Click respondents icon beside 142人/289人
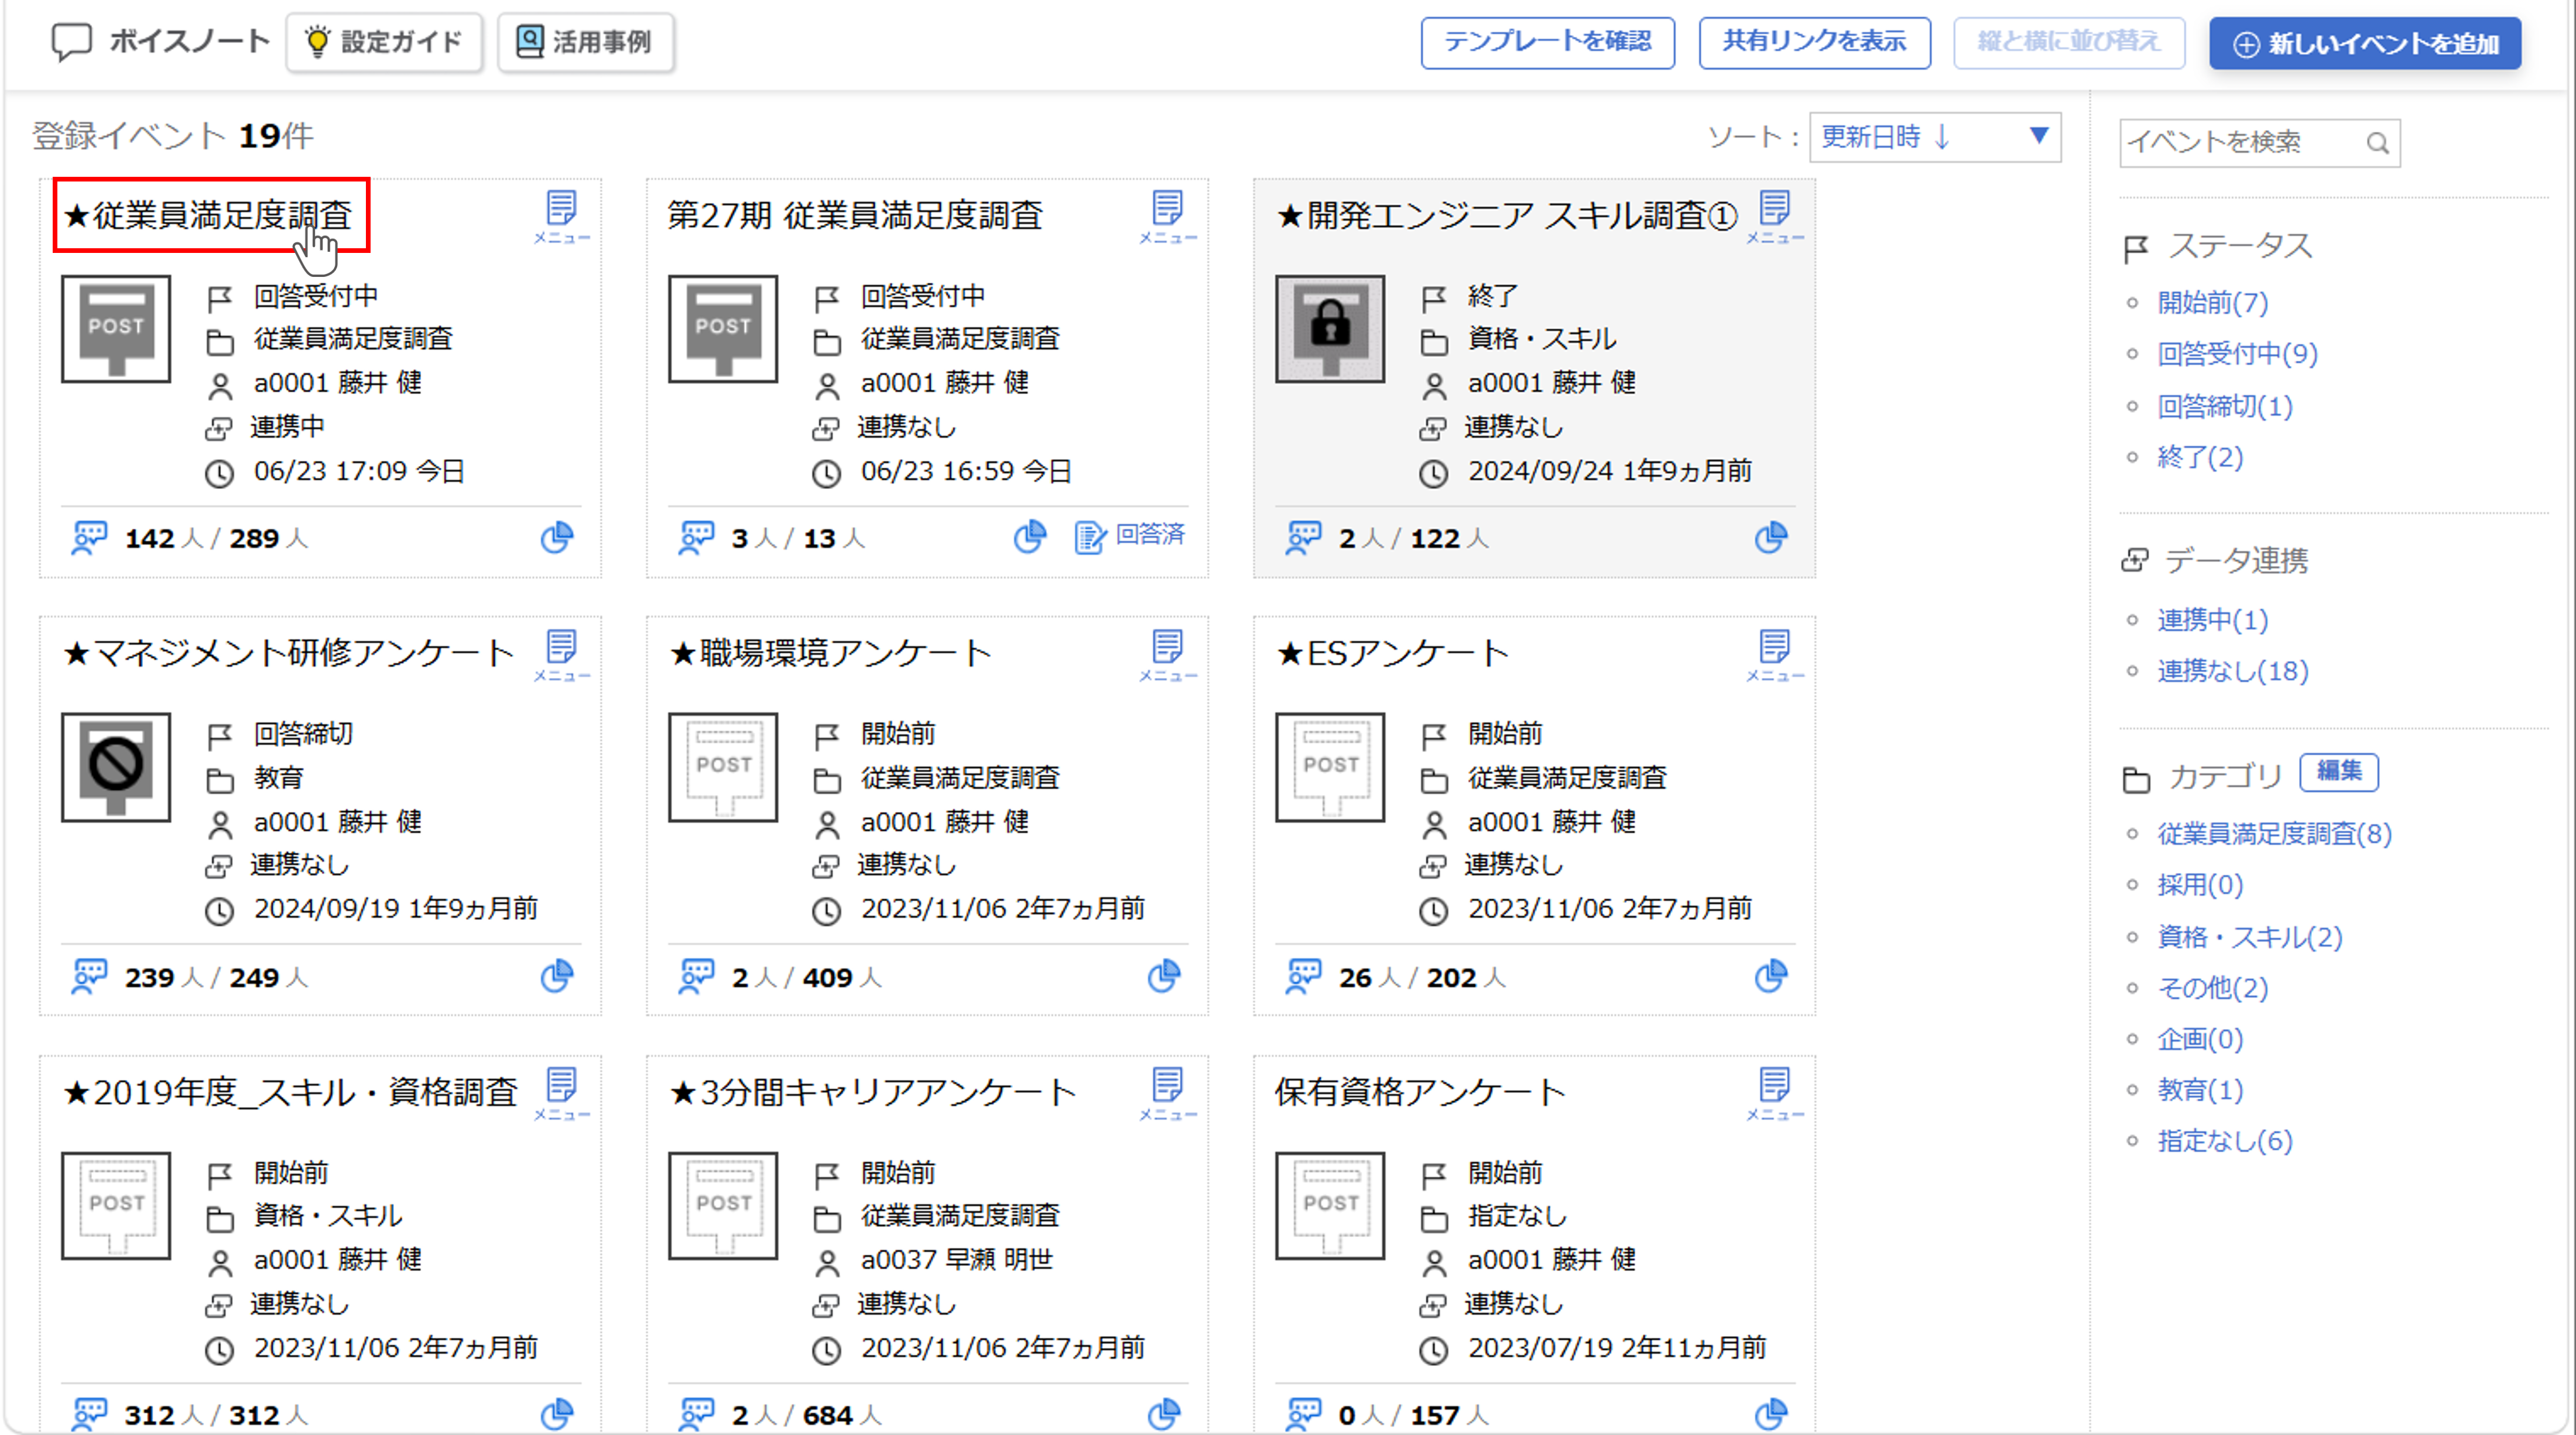2576x1435 pixels. pyautogui.click(x=89, y=537)
